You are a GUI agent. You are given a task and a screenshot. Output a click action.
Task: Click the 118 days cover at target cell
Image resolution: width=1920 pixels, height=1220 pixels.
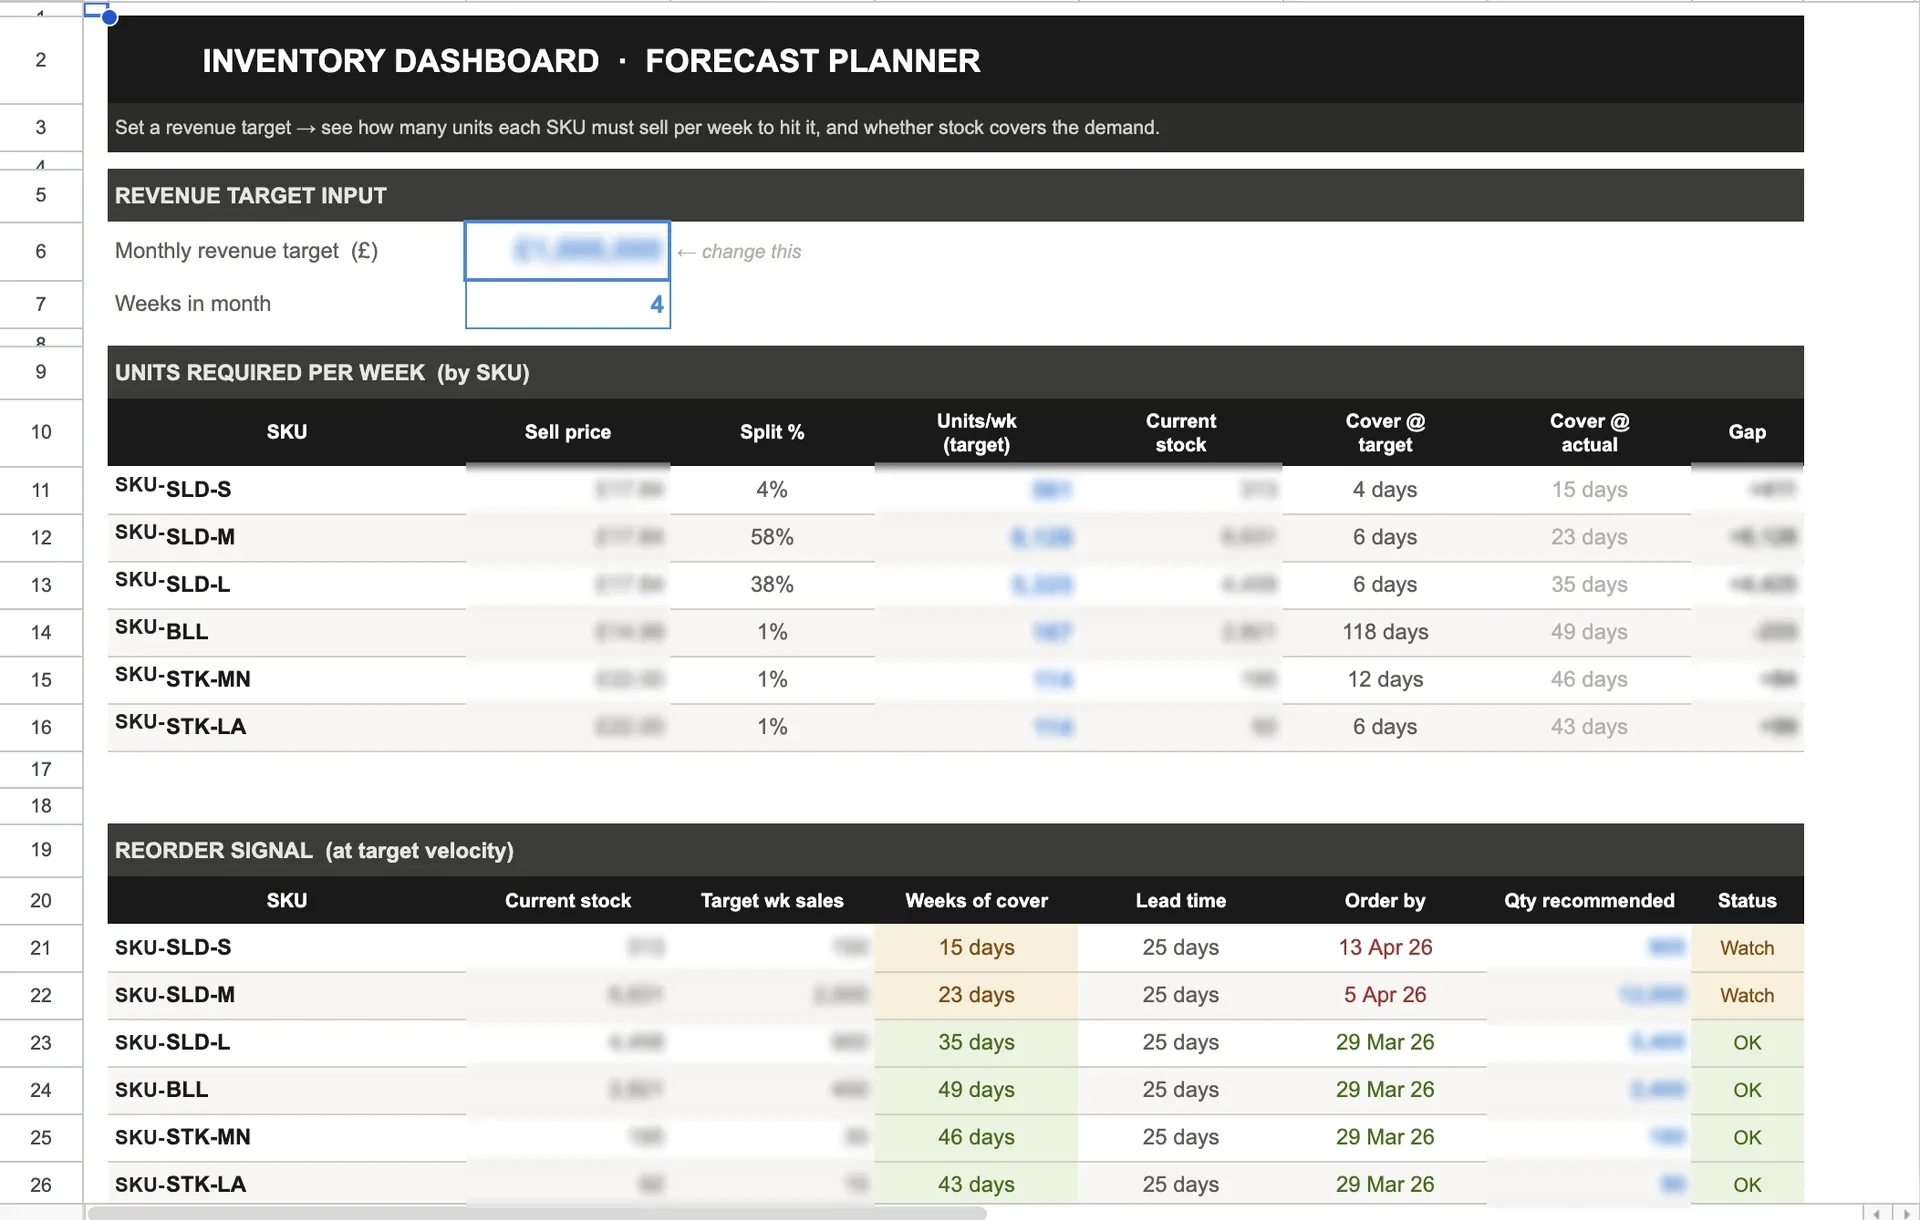pyautogui.click(x=1385, y=632)
